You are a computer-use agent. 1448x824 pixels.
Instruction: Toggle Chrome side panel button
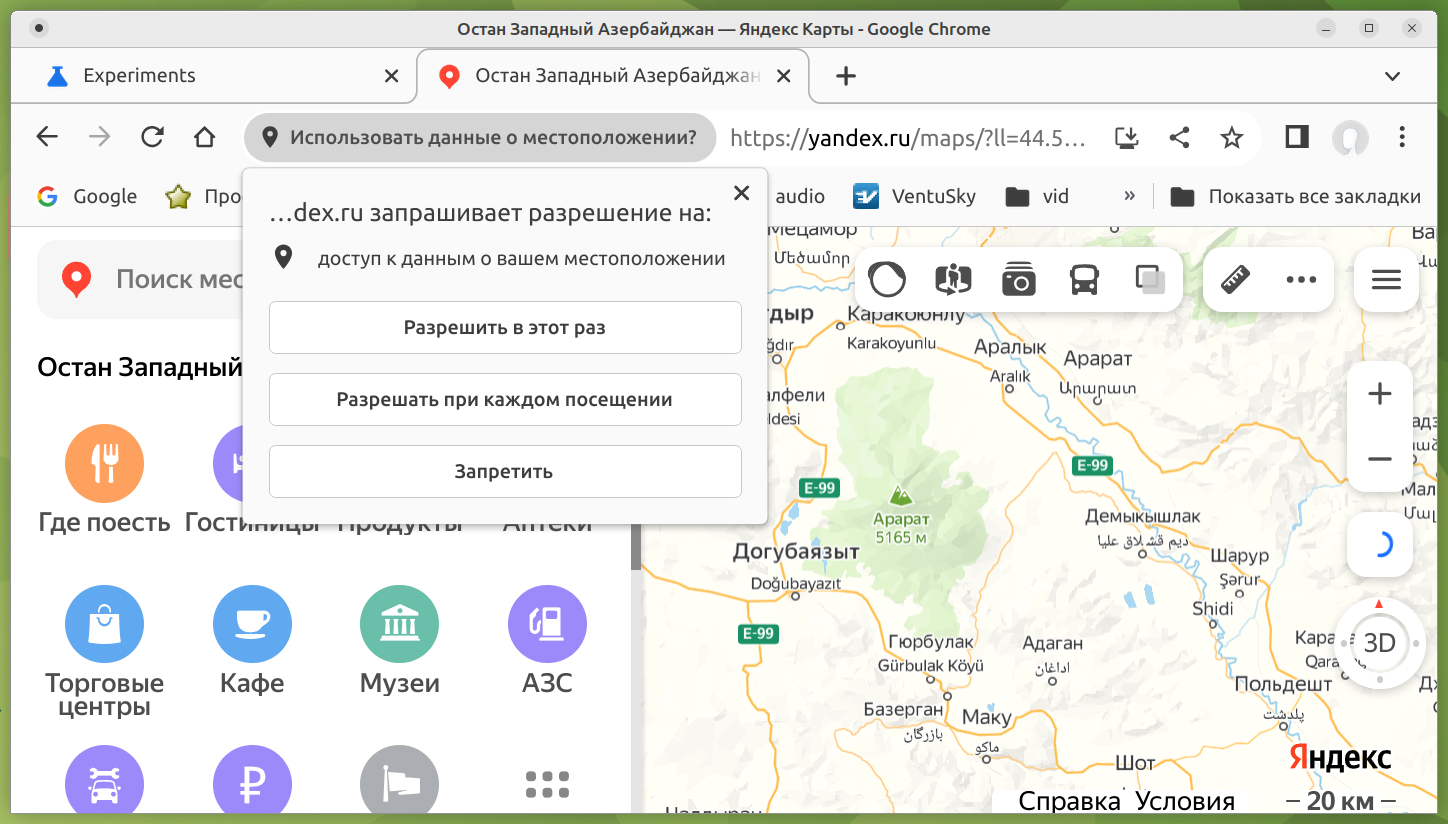1297,137
